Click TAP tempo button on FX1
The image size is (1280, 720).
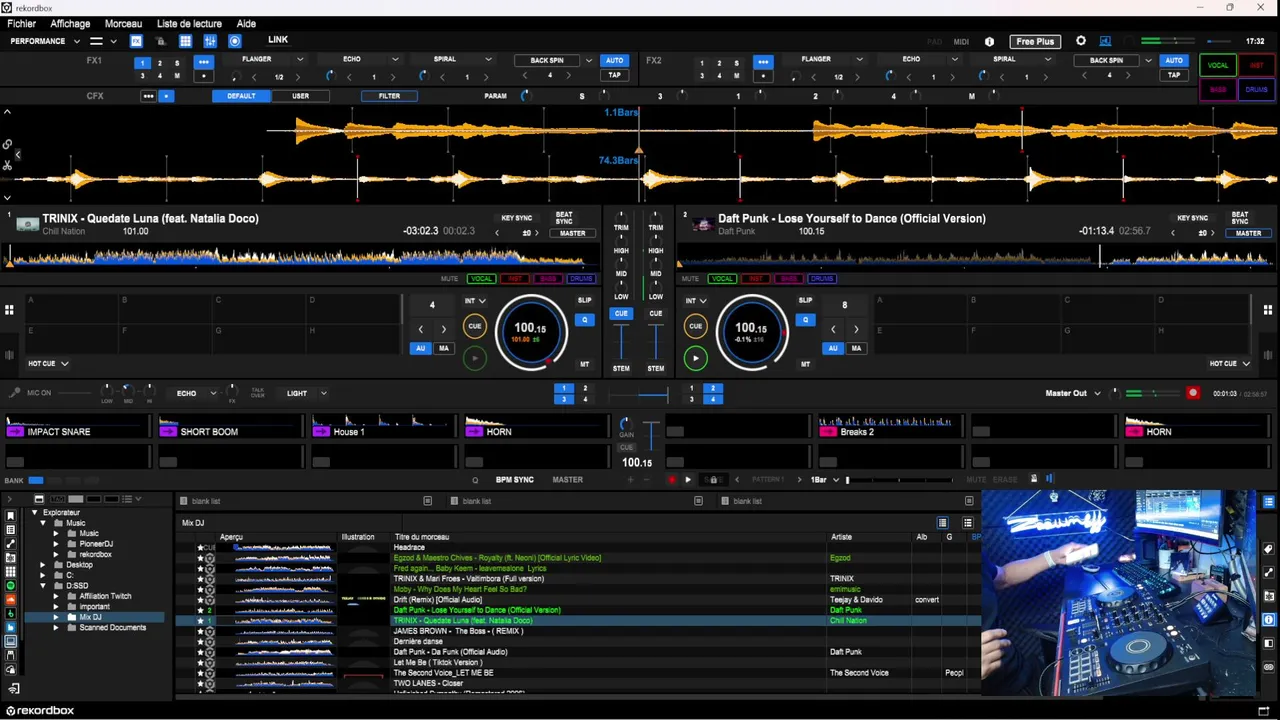[x=614, y=75]
